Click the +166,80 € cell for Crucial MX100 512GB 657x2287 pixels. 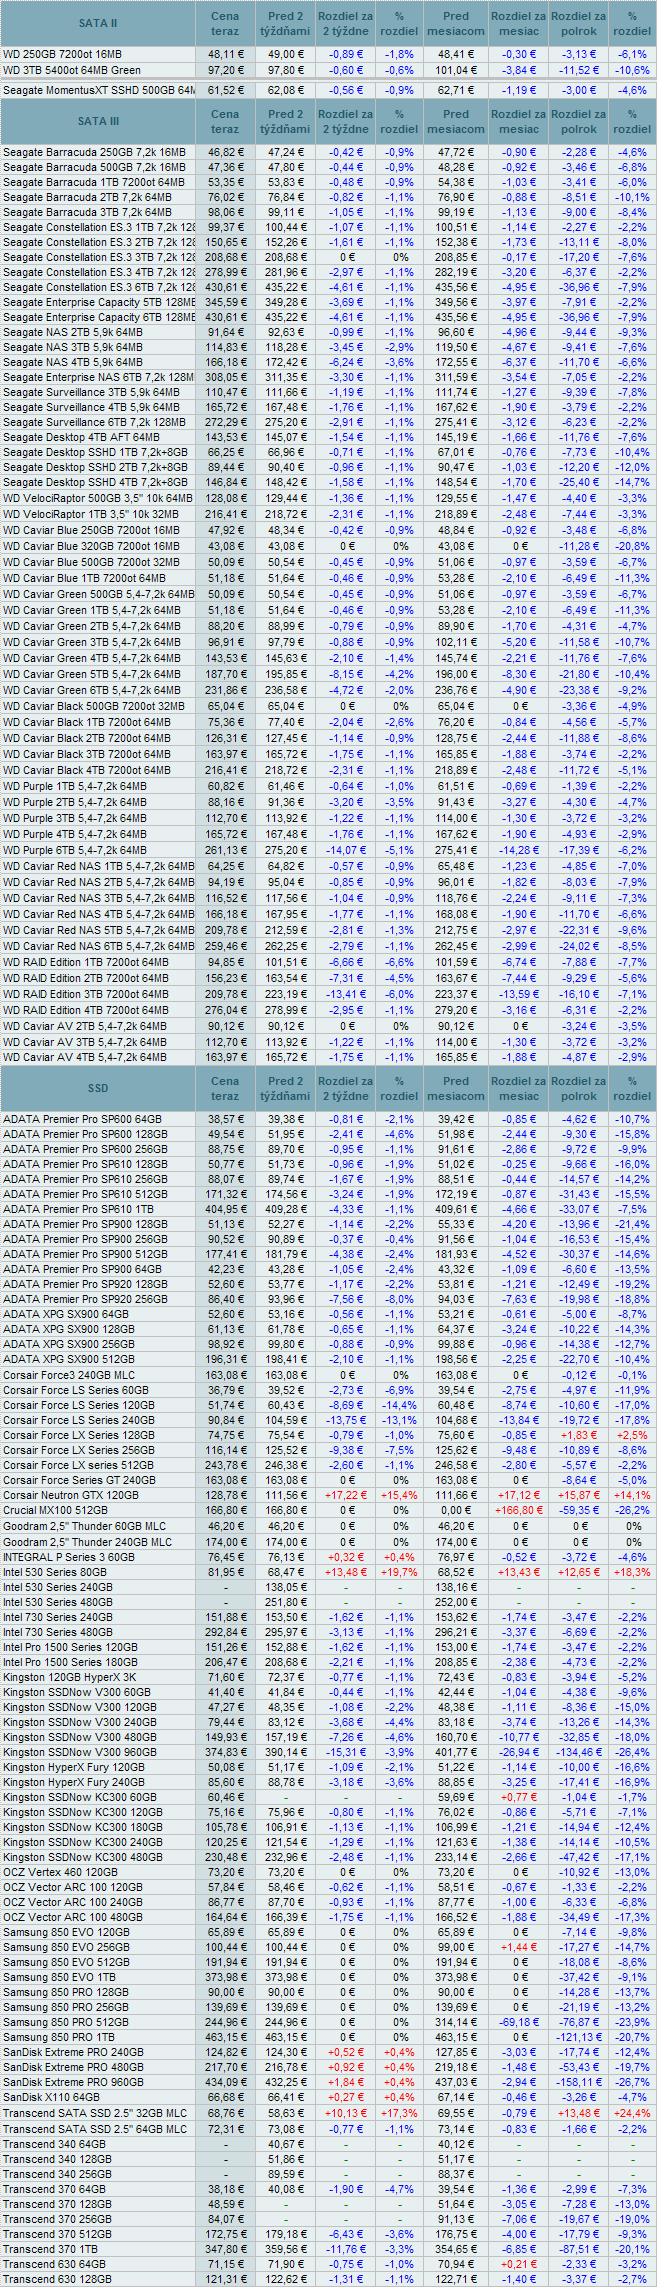(518, 1510)
